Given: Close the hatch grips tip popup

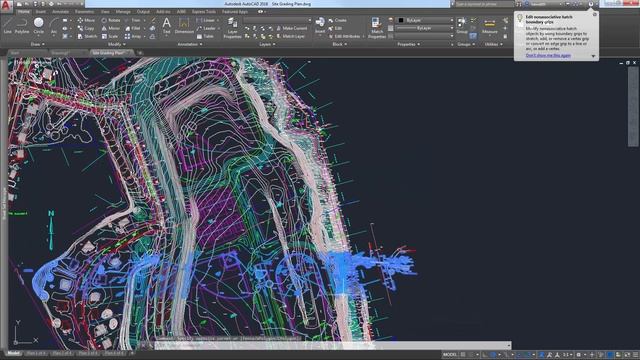Looking at the screenshot, I should (595, 14).
